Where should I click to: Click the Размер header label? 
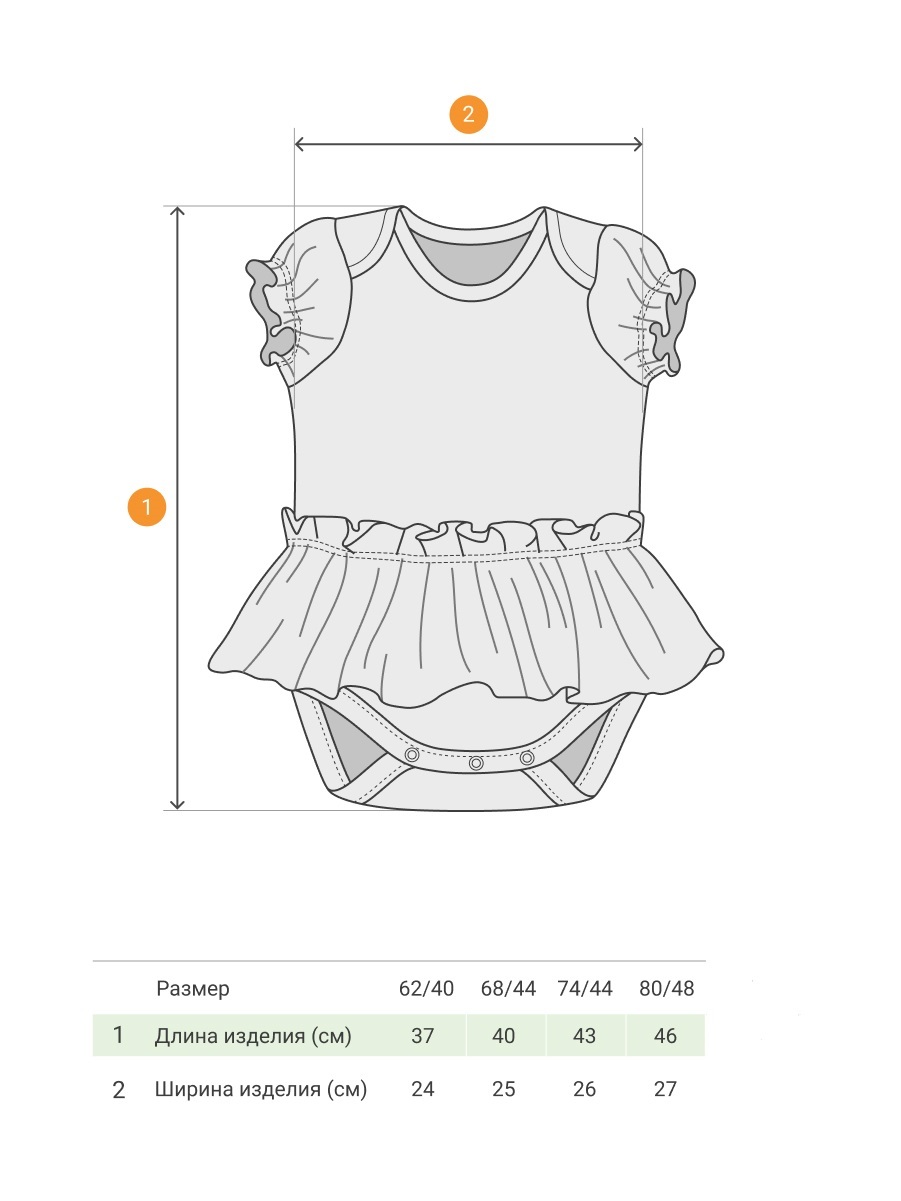click(x=193, y=989)
